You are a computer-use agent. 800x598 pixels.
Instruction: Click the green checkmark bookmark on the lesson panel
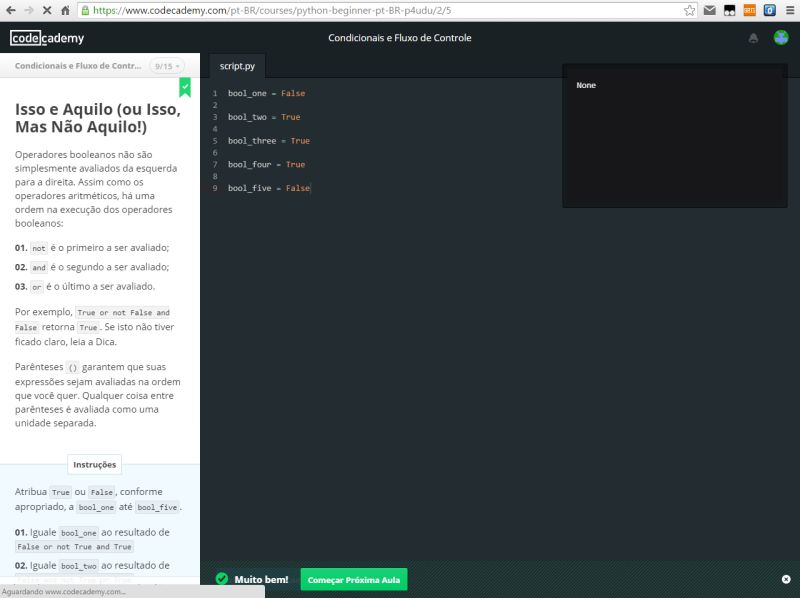click(x=185, y=89)
